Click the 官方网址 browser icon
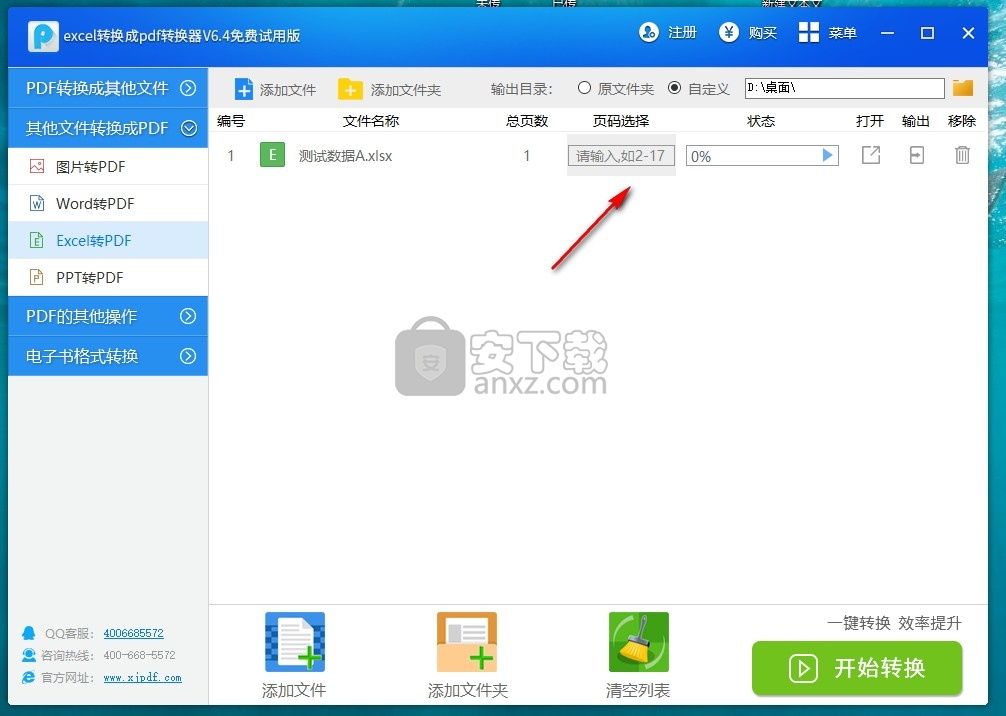This screenshot has height=716, width=1006. (28, 677)
